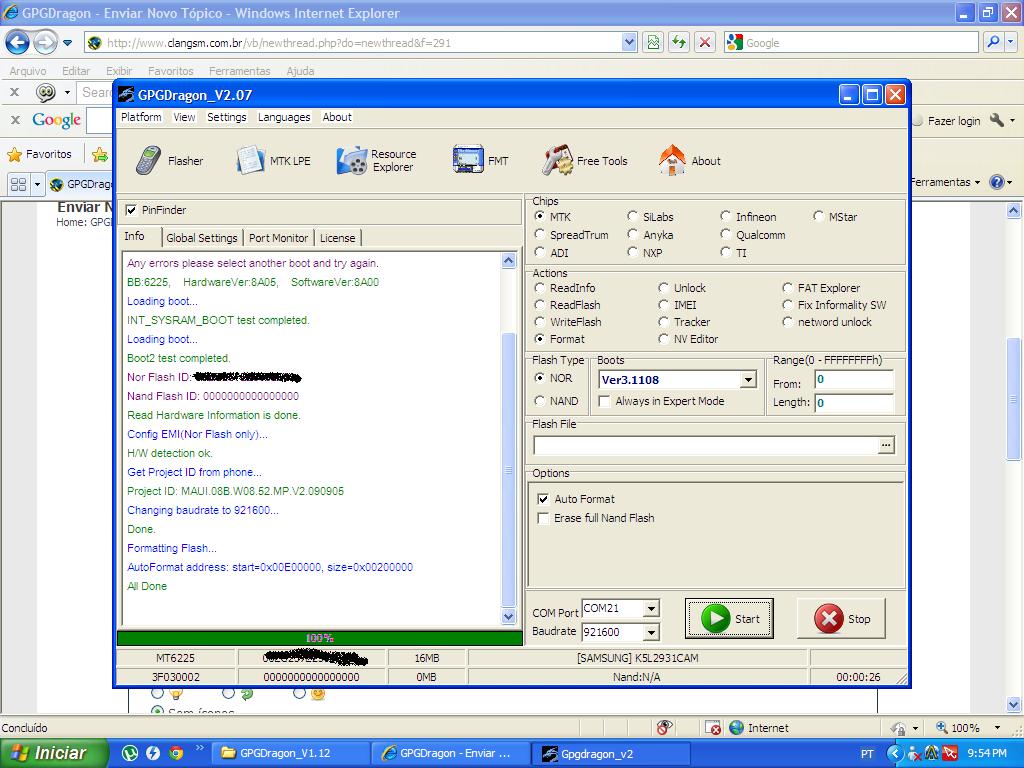Select the SpreadTrum chip option

540,234
